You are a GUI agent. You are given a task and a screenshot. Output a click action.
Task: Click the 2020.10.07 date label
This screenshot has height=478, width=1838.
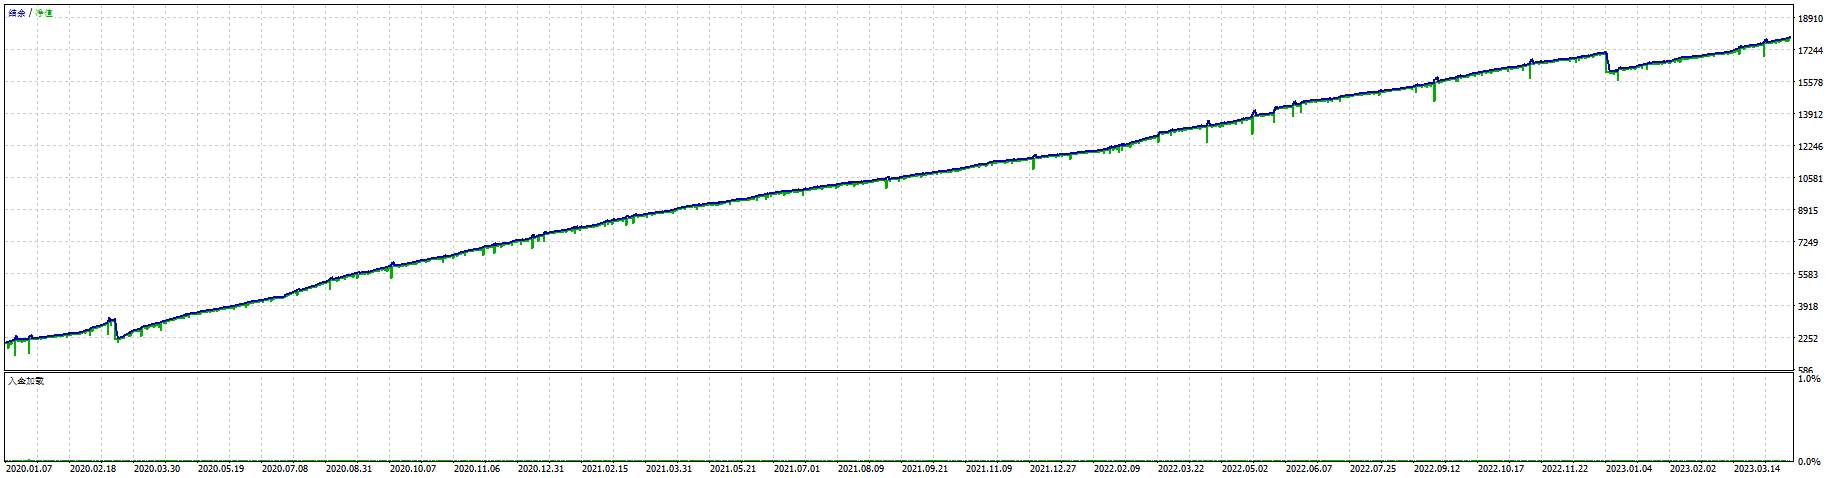click(413, 468)
